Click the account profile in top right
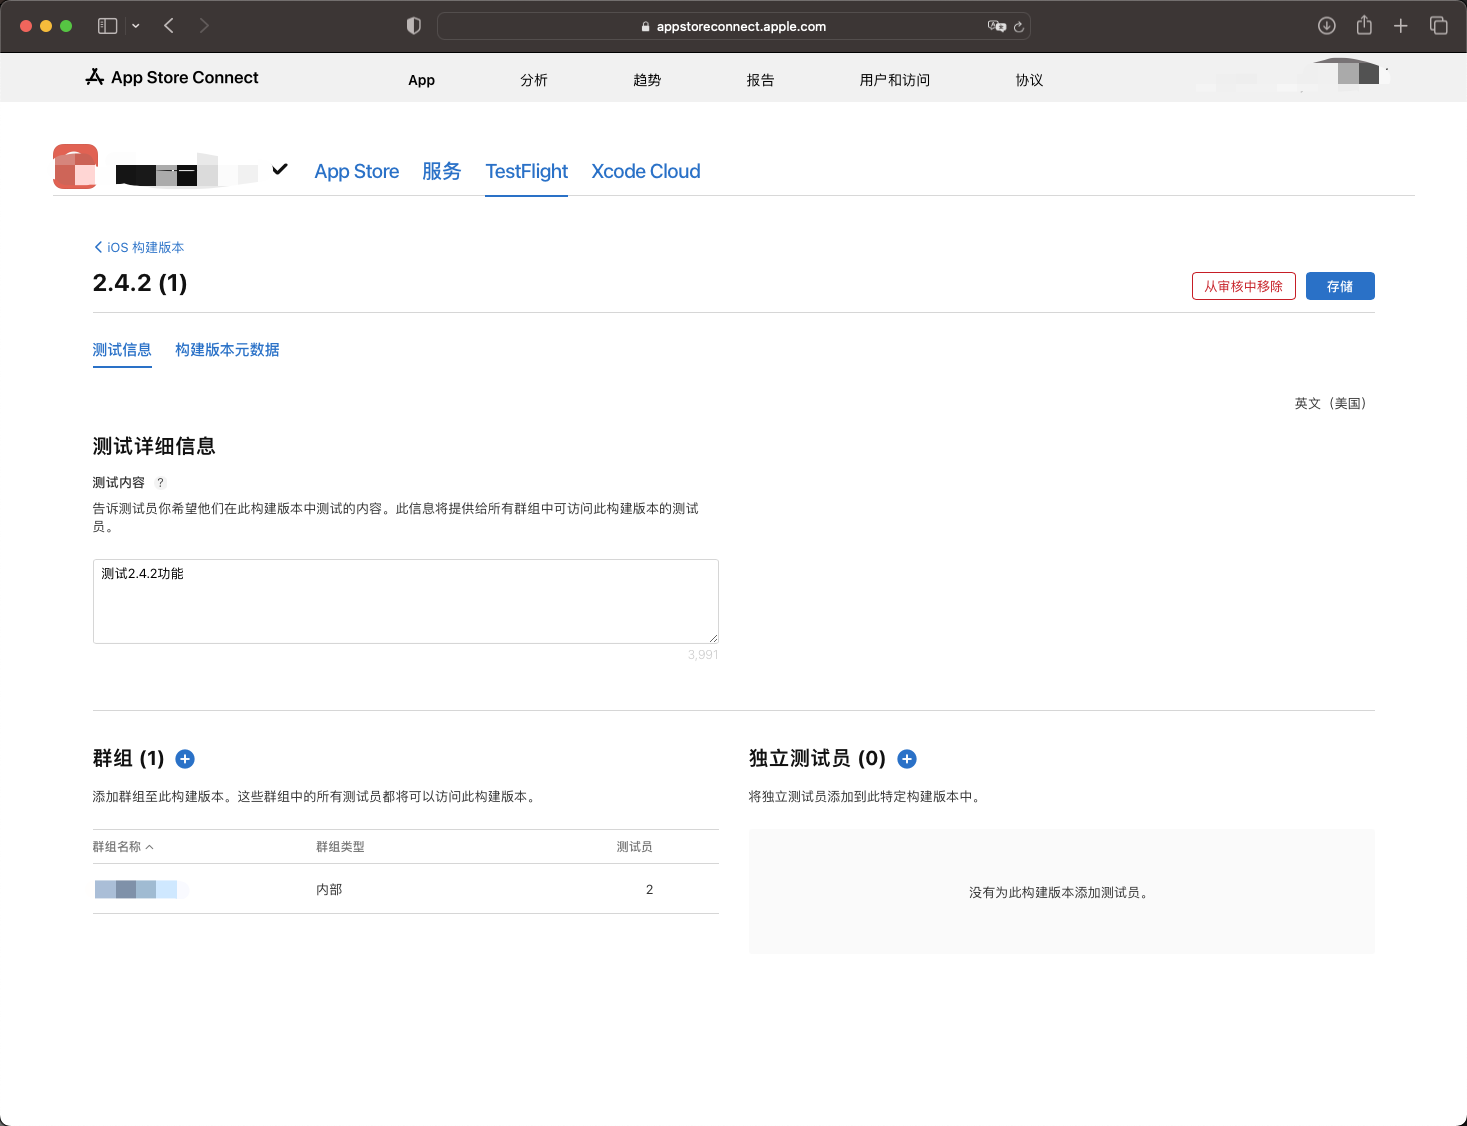This screenshot has width=1467, height=1126. (1292, 77)
